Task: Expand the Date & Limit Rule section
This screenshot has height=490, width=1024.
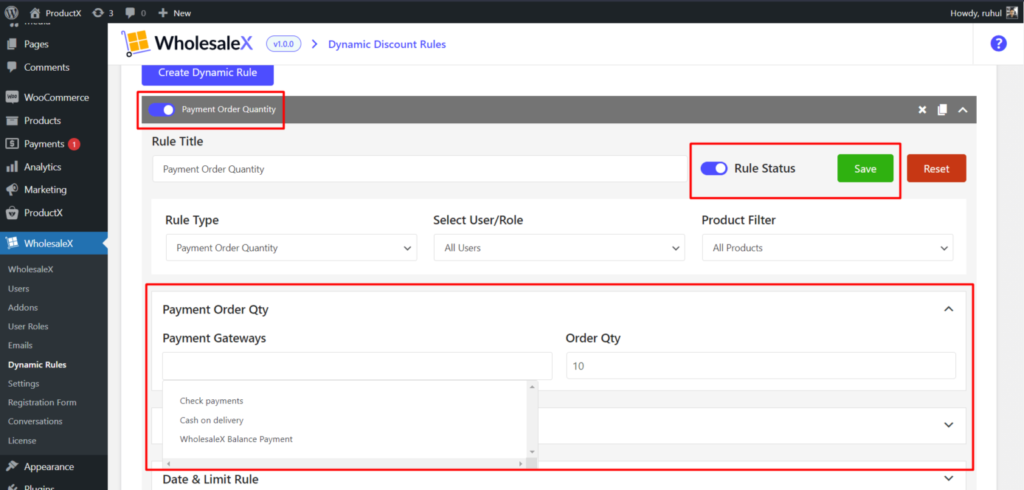Action: pyautogui.click(x=949, y=478)
